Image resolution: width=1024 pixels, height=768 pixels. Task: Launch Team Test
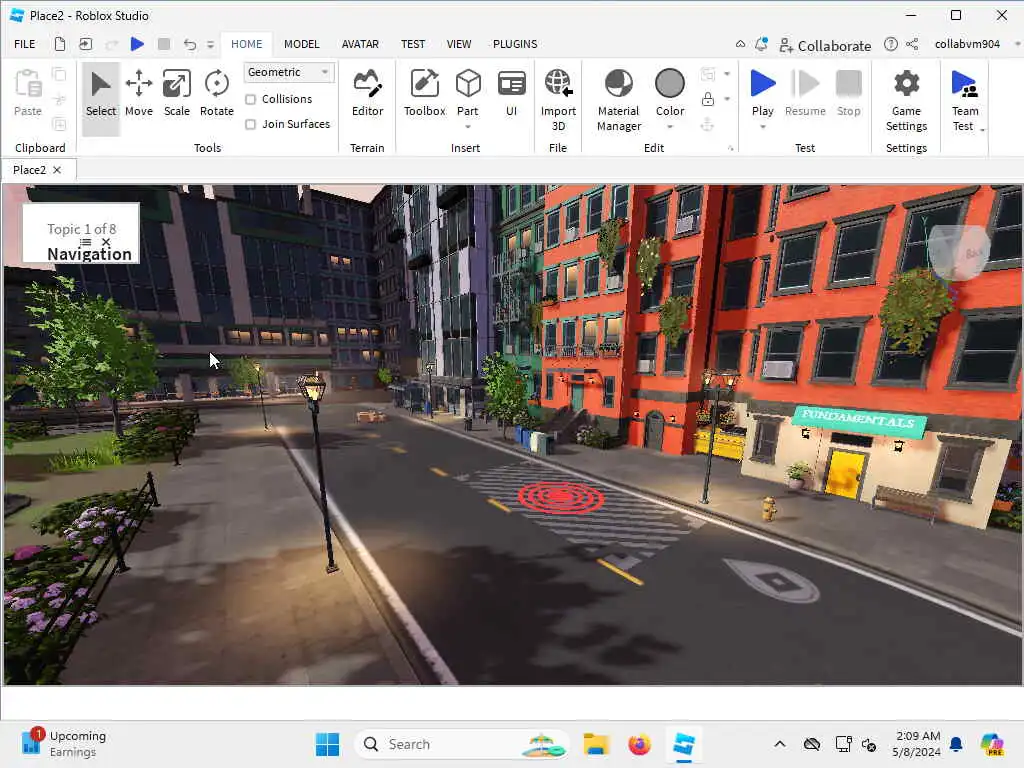click(965, 100)
